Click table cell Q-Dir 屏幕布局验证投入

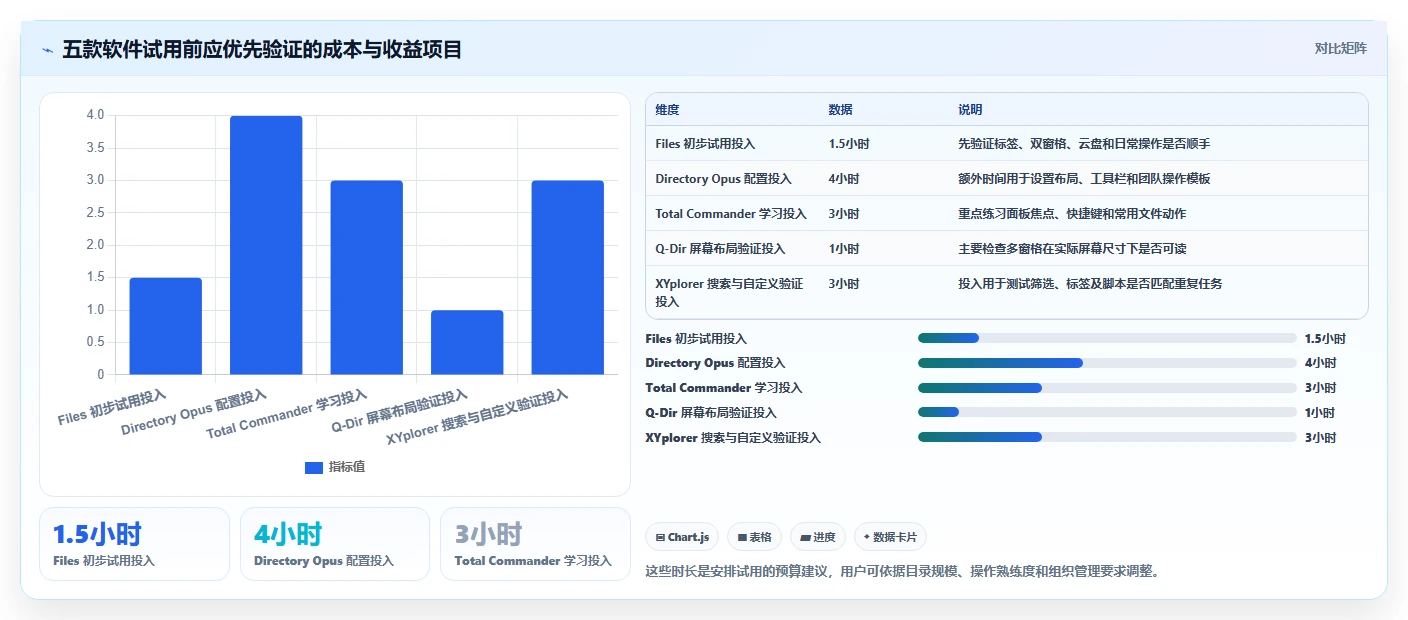coord(720,249)
